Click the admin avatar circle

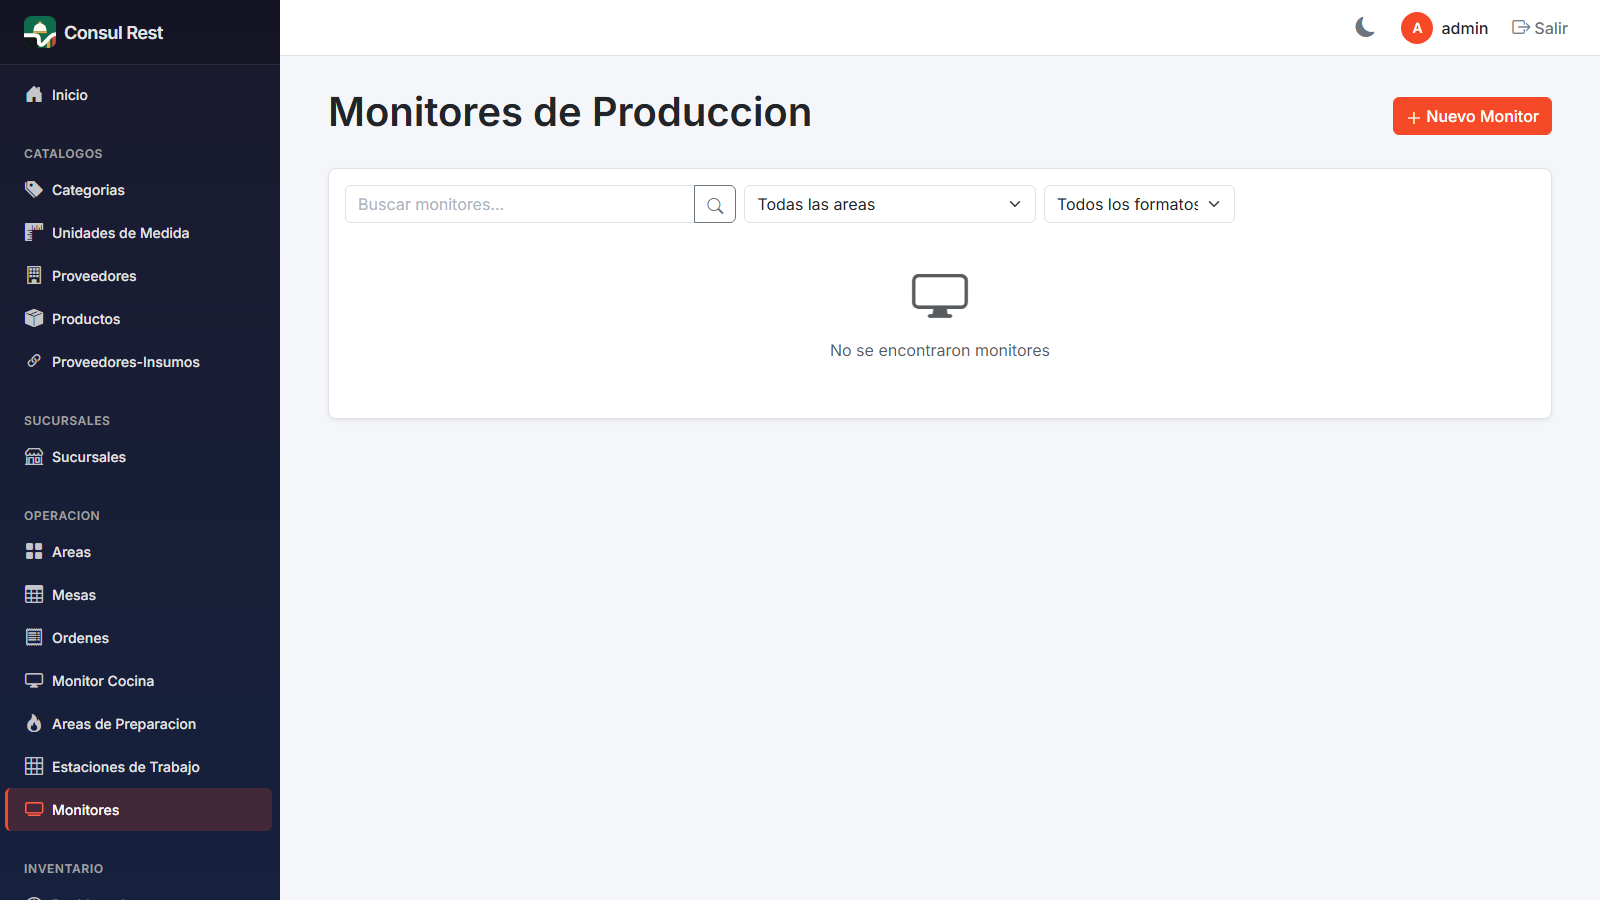[1417, 28]
